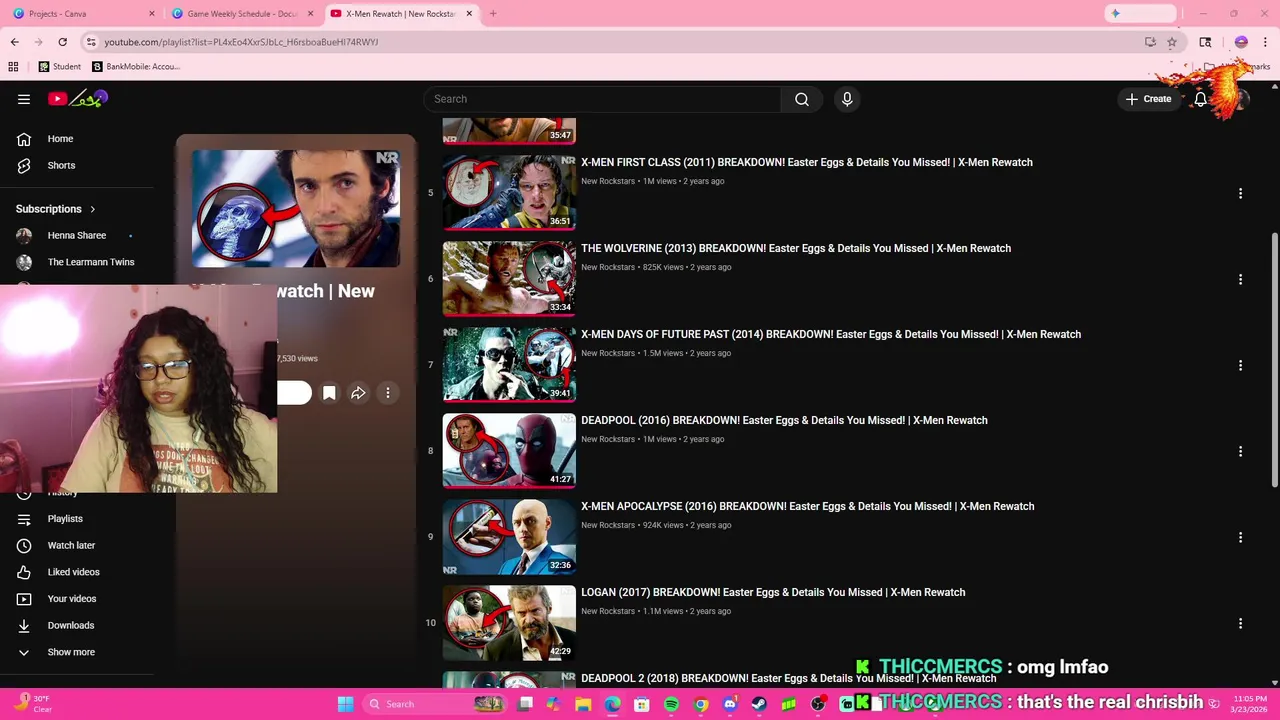Open The Wolverine (2013) breakdown title
Screen dimensions: 1280x720
[796, 248]
